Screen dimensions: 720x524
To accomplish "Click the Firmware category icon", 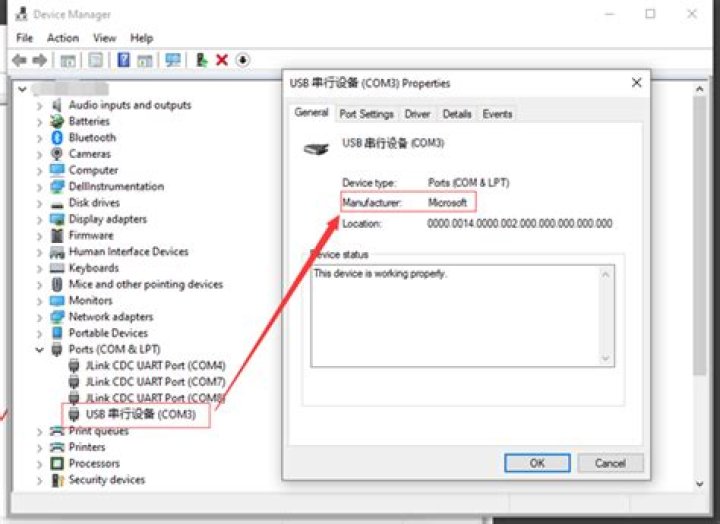I will [x=57, y=235].
